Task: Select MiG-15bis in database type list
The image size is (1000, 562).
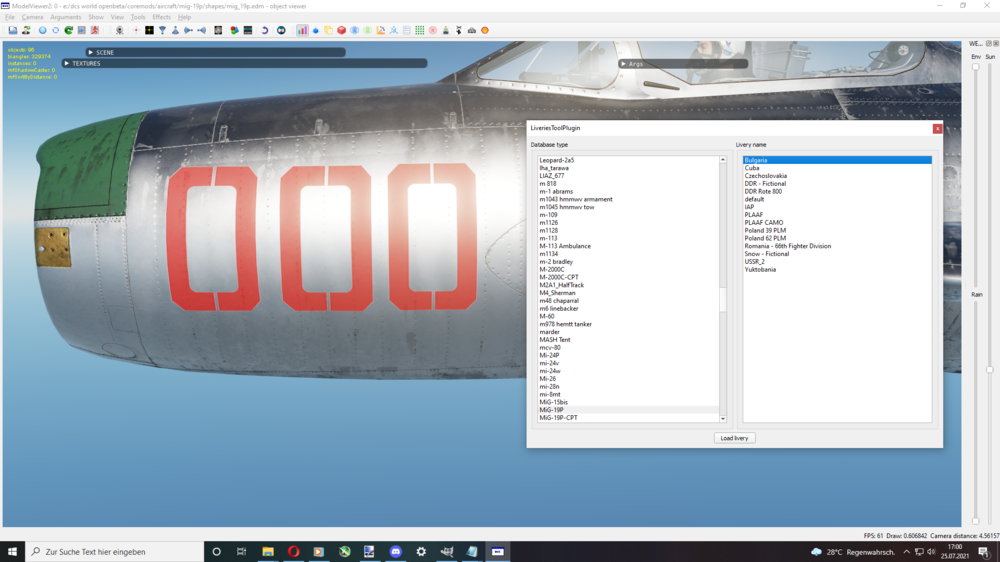Action: coord(552,402)
